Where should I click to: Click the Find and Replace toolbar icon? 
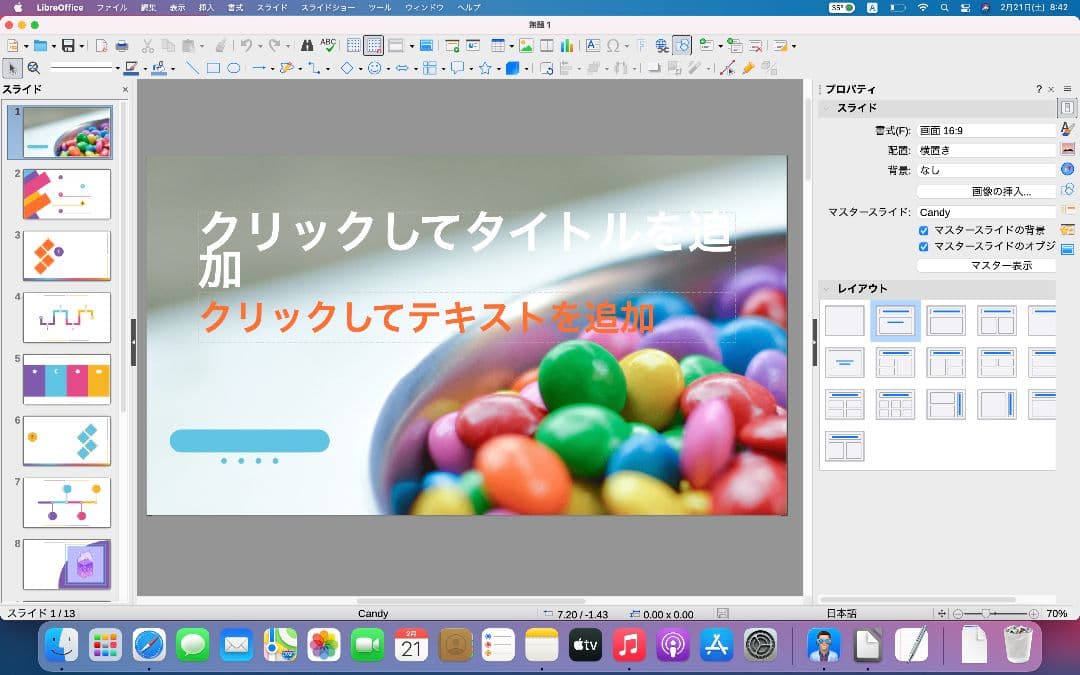307,44
